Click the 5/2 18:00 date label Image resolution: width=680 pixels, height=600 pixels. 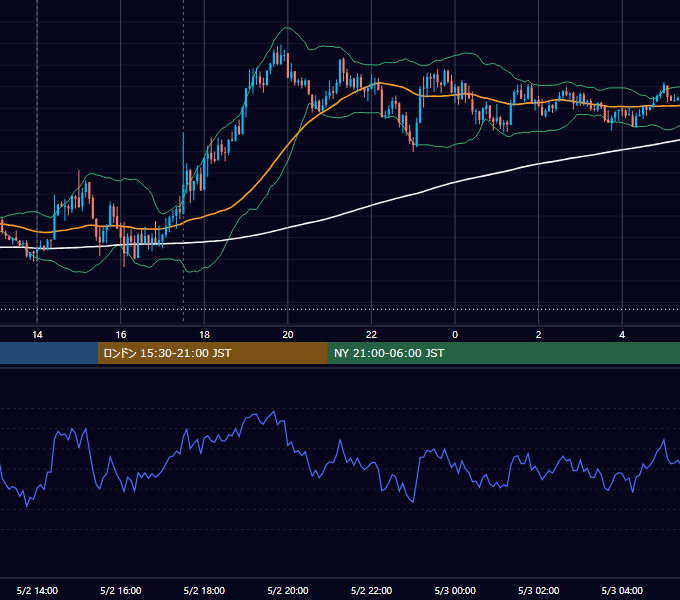point(204,590)
